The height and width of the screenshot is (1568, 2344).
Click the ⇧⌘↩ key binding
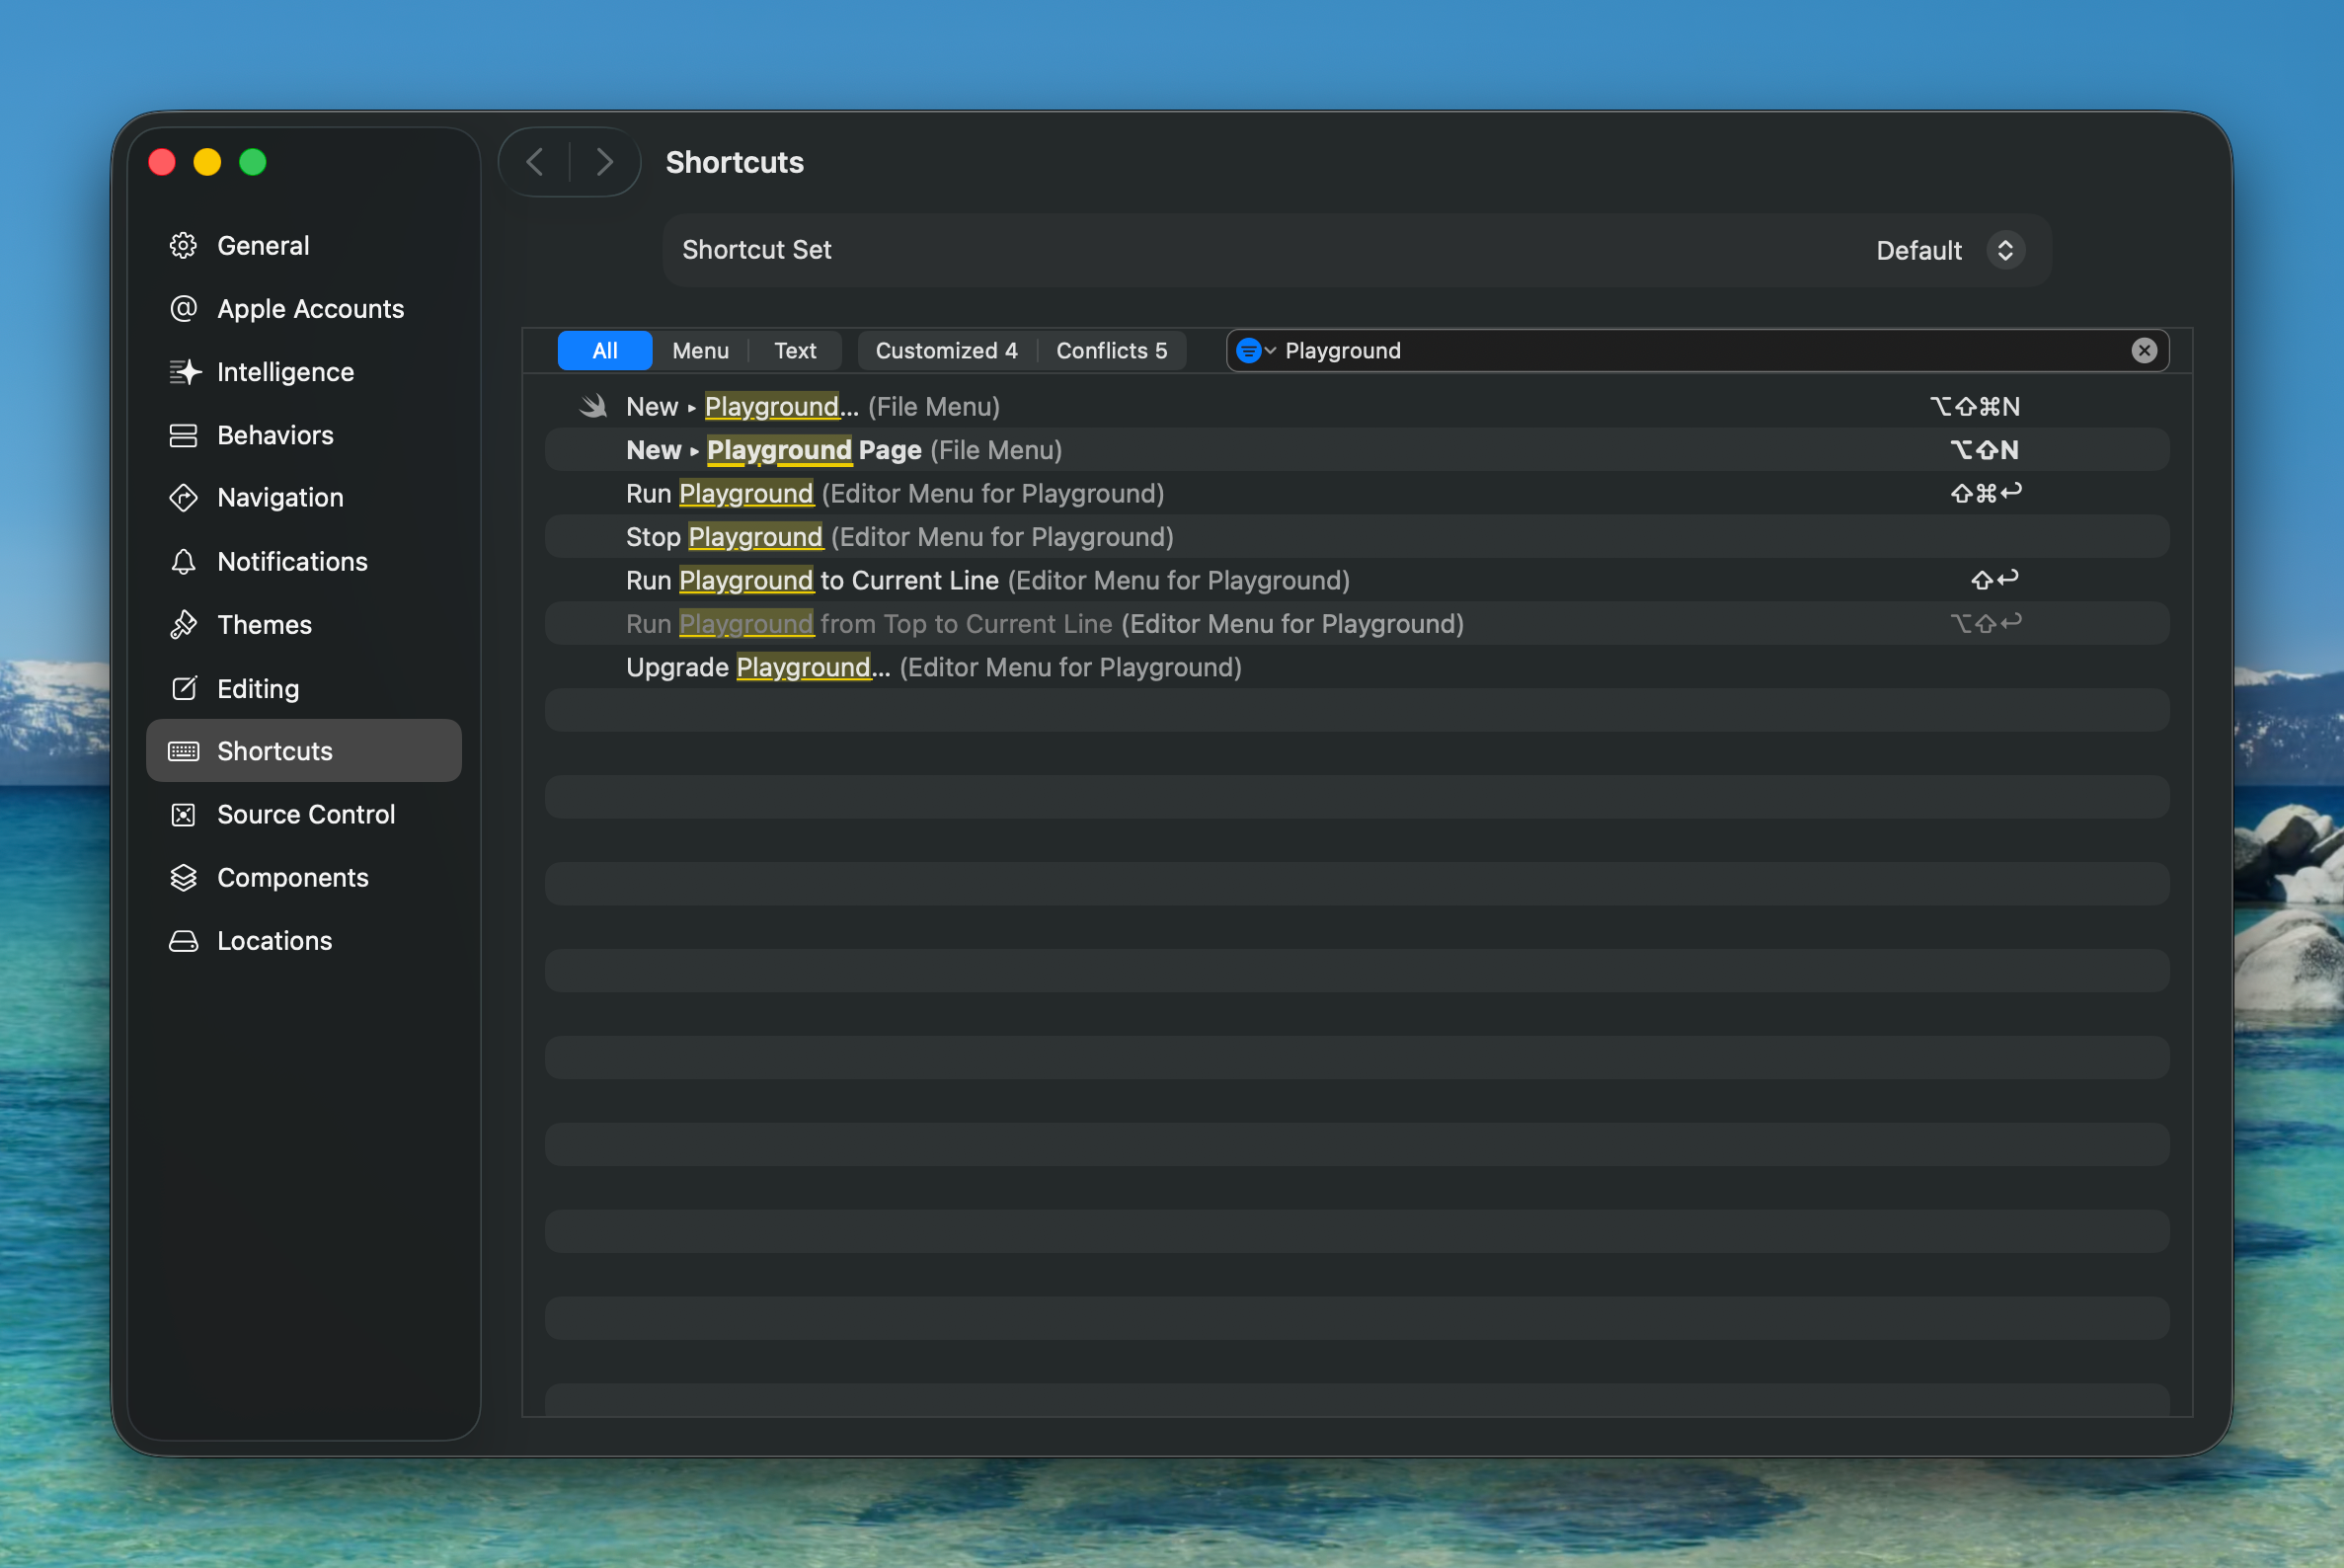tap(1986, 493)
